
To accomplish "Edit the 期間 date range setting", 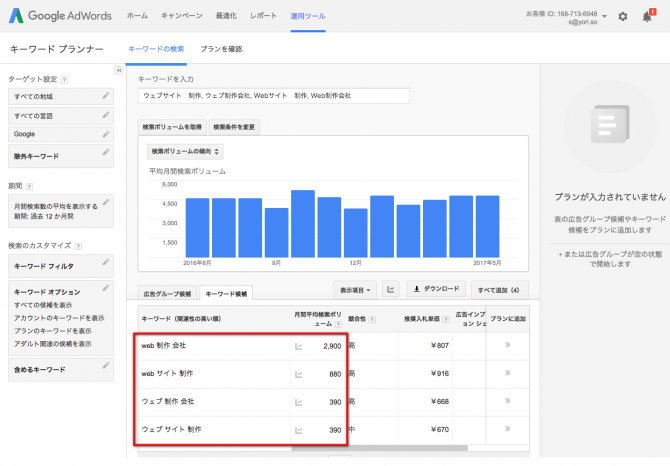I will [x=106, y=202].
